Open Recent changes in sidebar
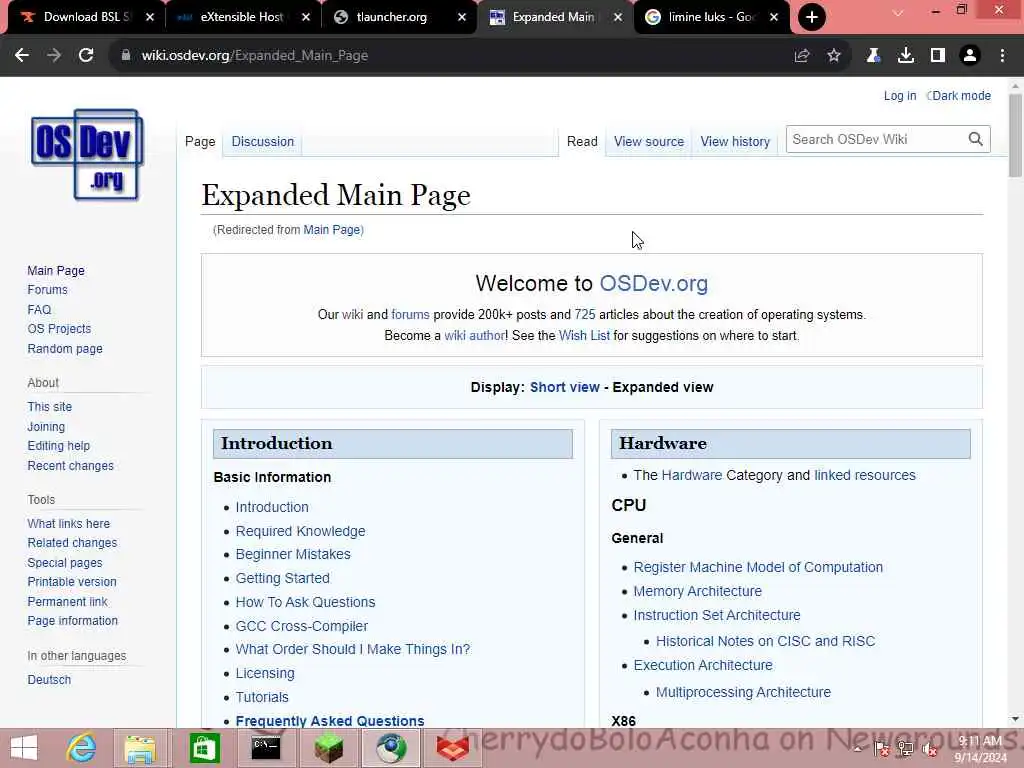The height and width of the screenshot is (768, 1024). (71, 466)
